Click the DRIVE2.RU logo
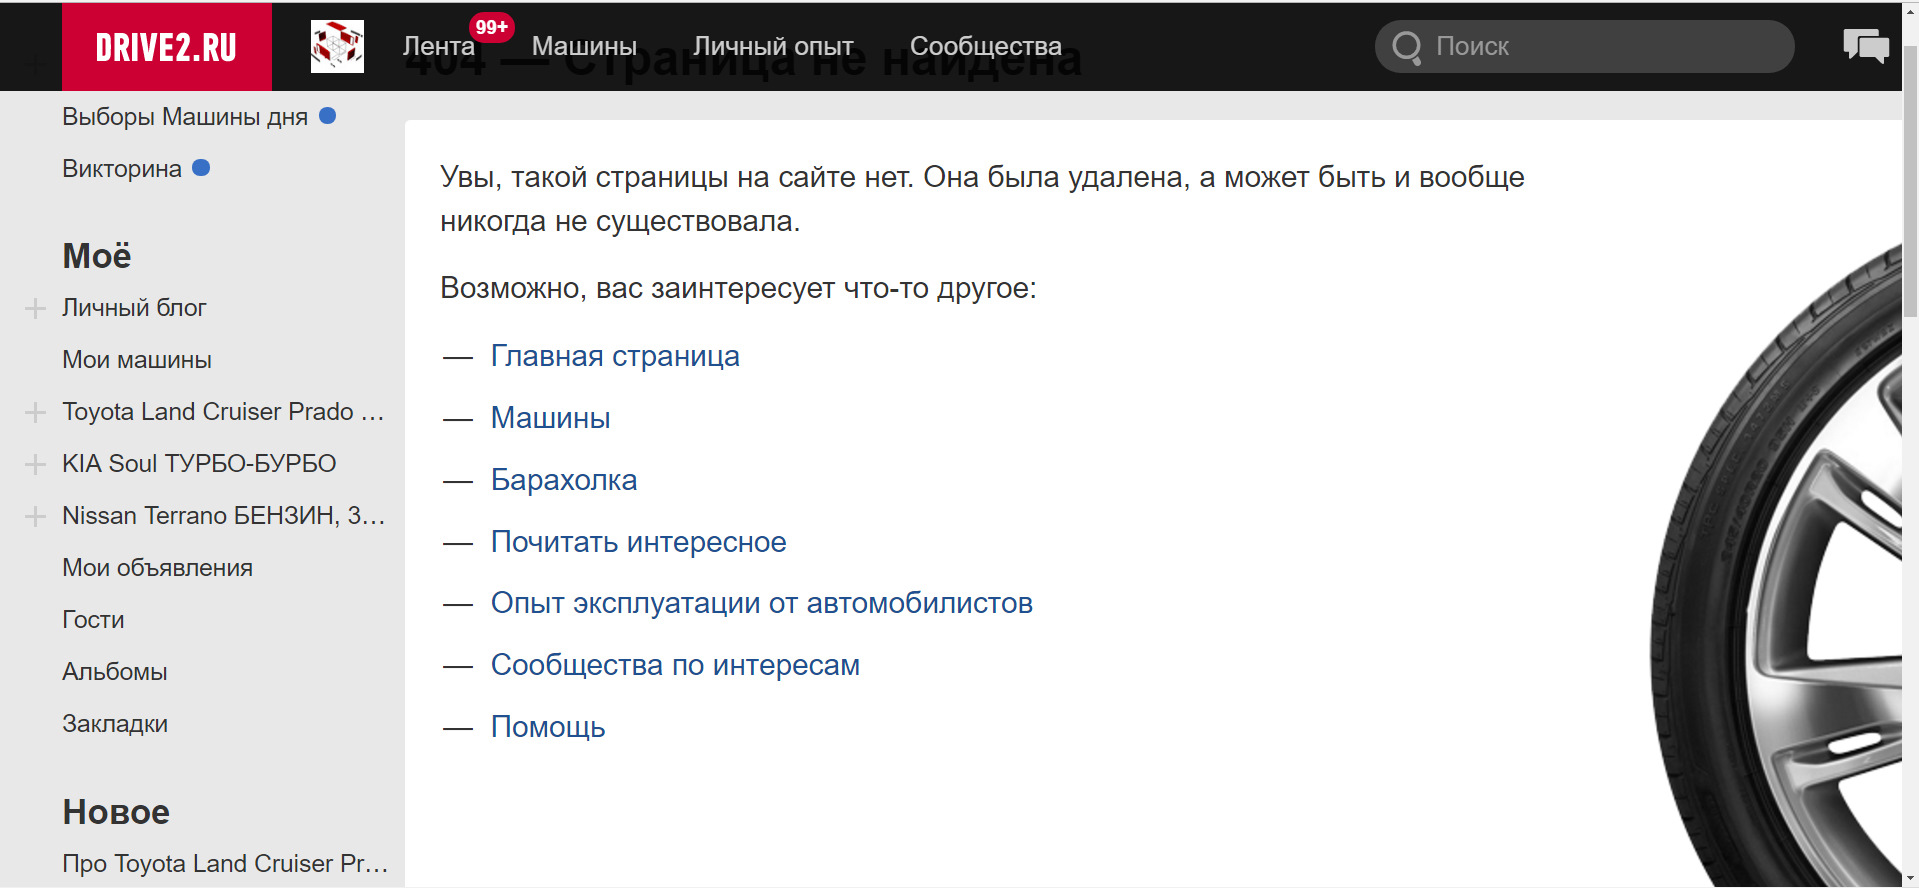The width and height of the screenshot is (1919, 888). pos(166,47)
